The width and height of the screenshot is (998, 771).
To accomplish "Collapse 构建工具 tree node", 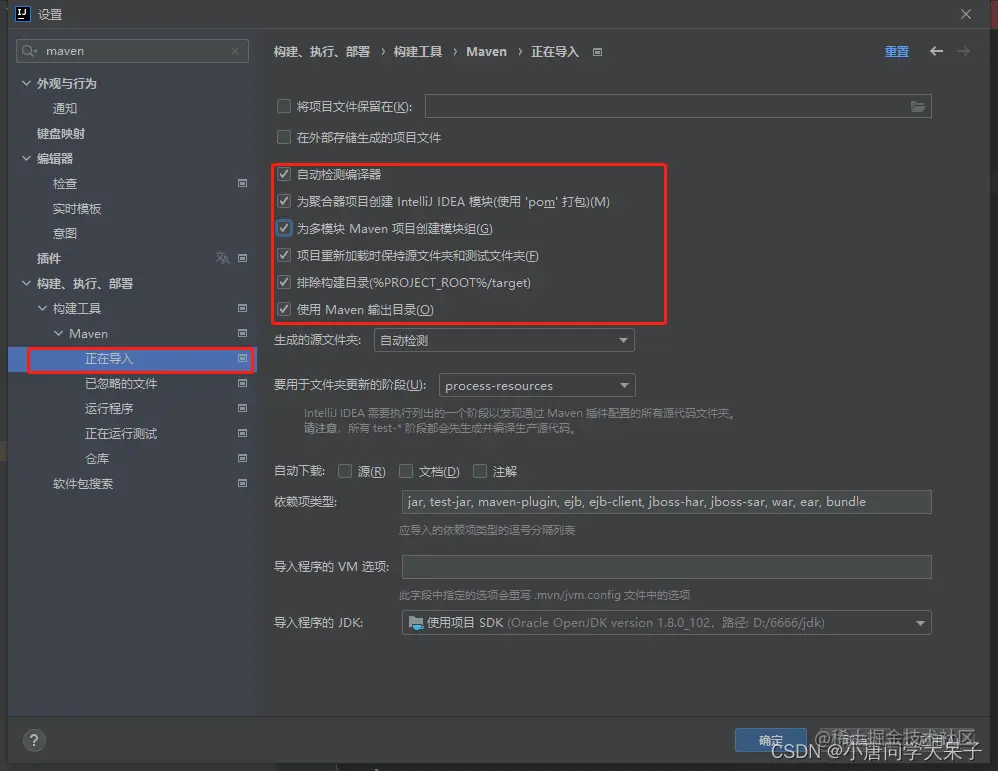I will coord(42,308).
